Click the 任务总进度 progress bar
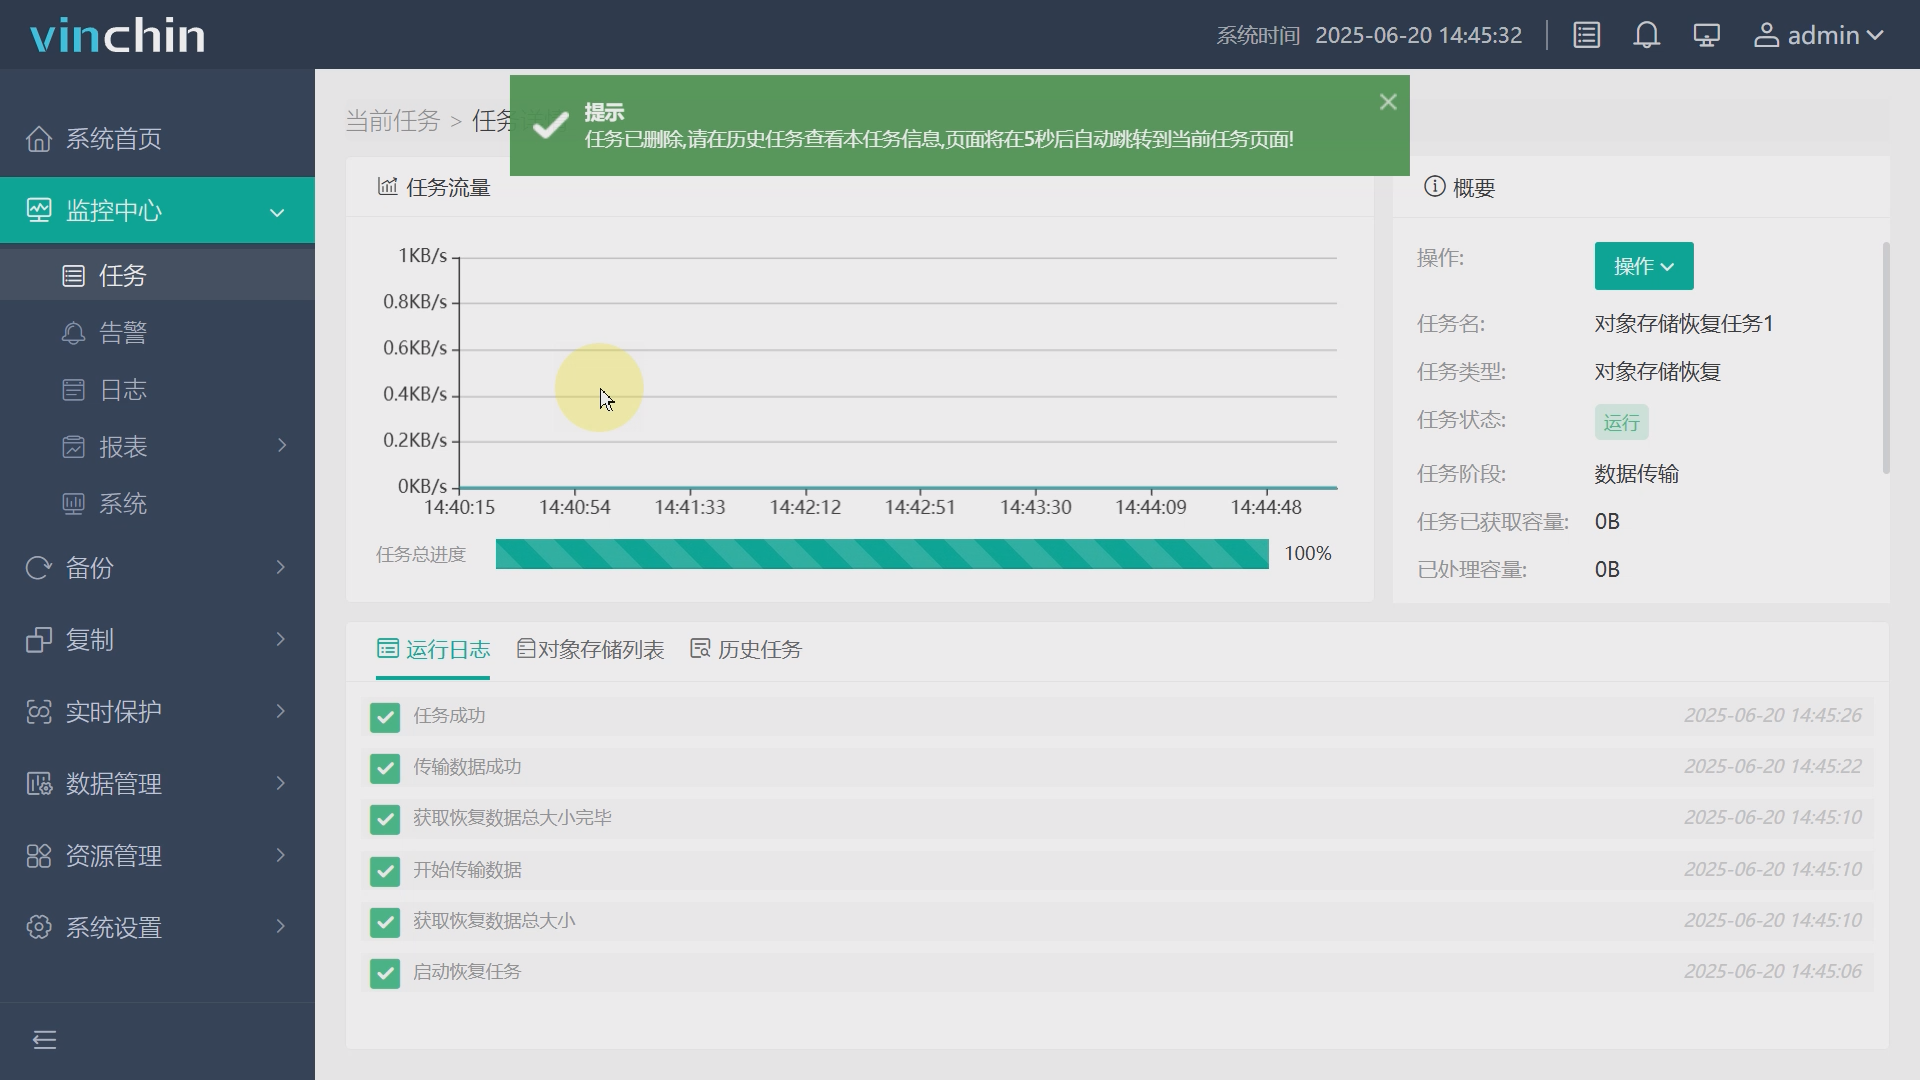This screenshot has height=1080, width=1920. pyautogui.click(x=881, y=554)
